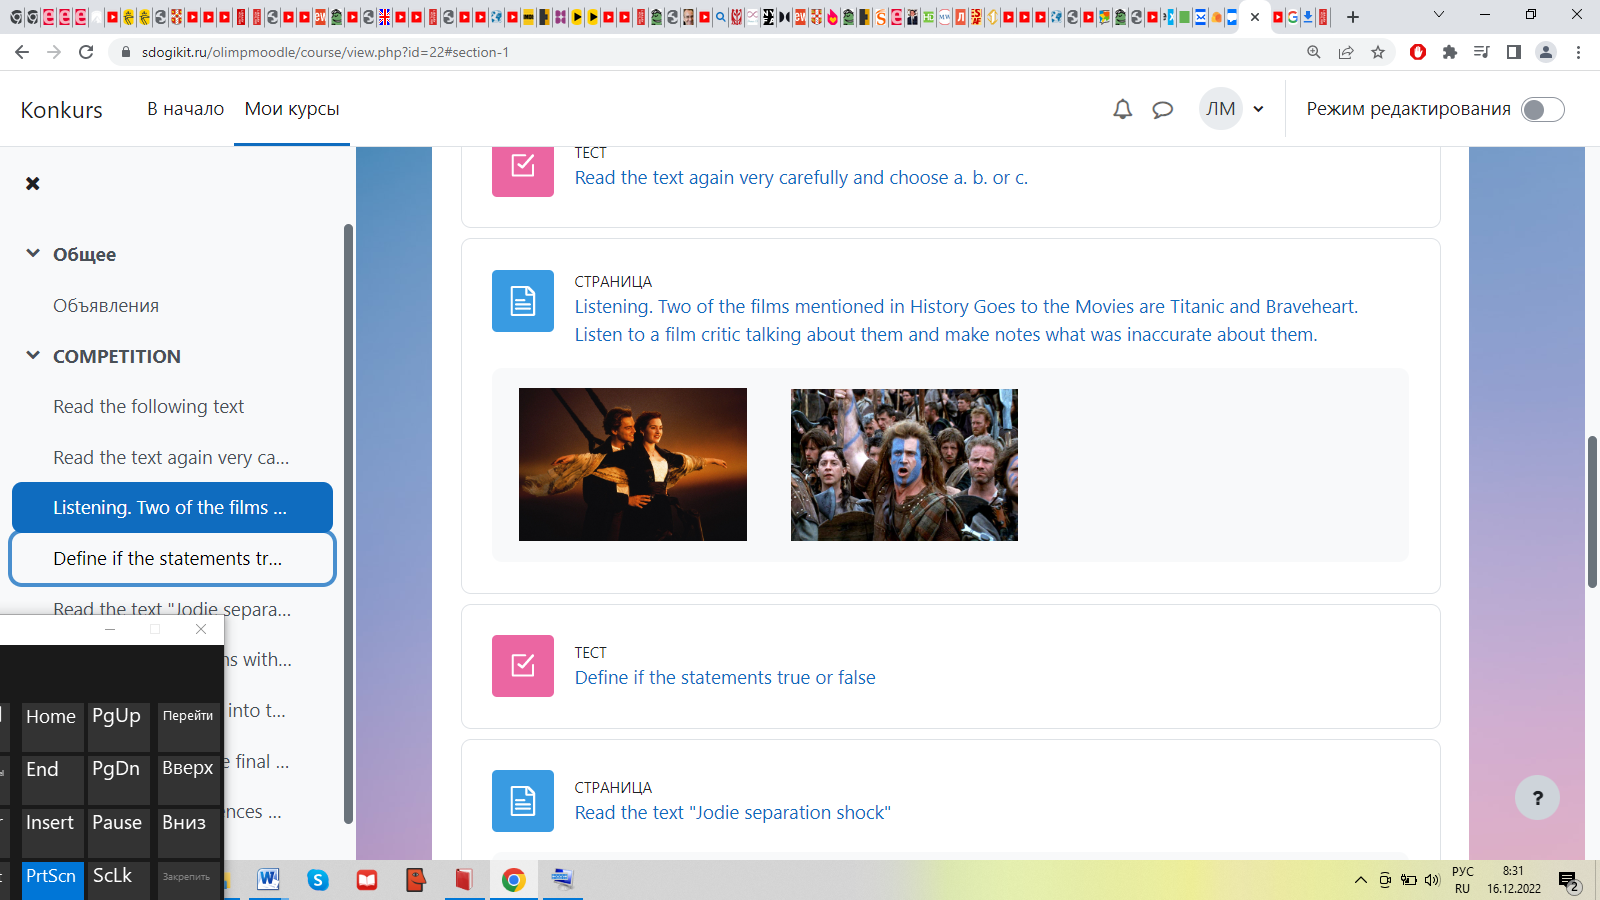Viewport: 1600px width, 900px height.
Task: Open the tab search dropdown arrow
Action: [1439, 15]
